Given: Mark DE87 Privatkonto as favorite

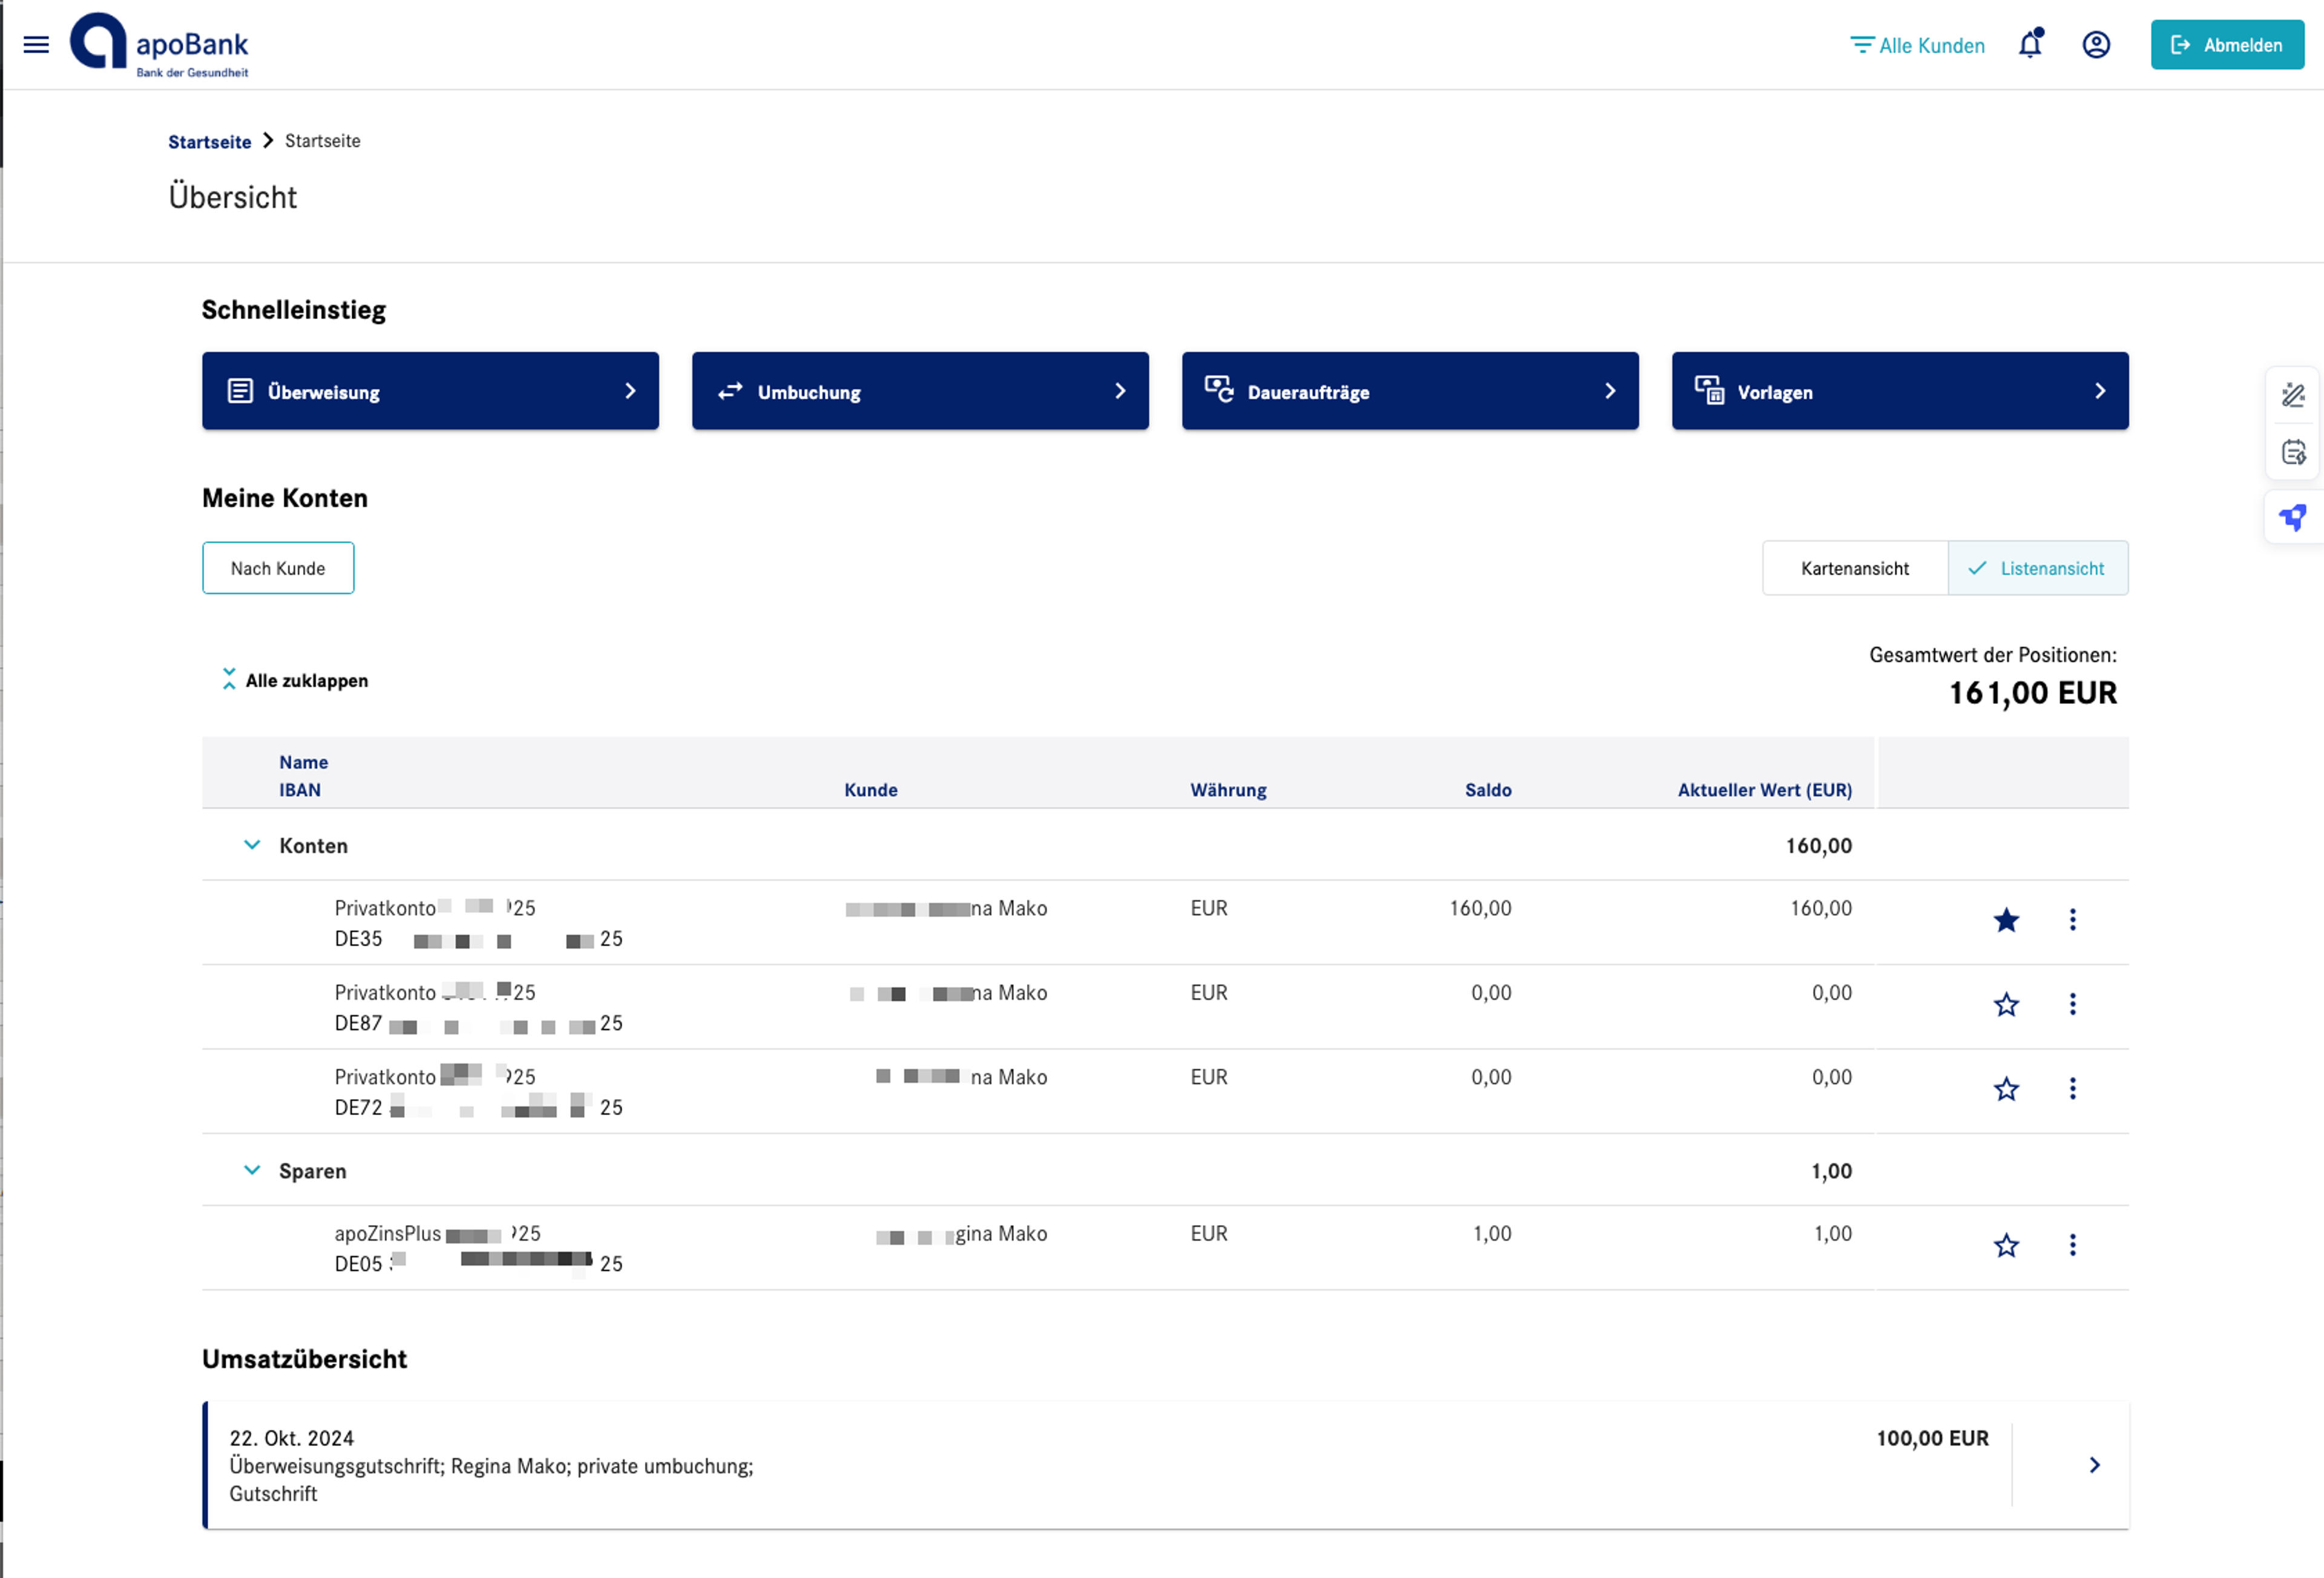Looking at the screenshot, I should [2006, 1004].
